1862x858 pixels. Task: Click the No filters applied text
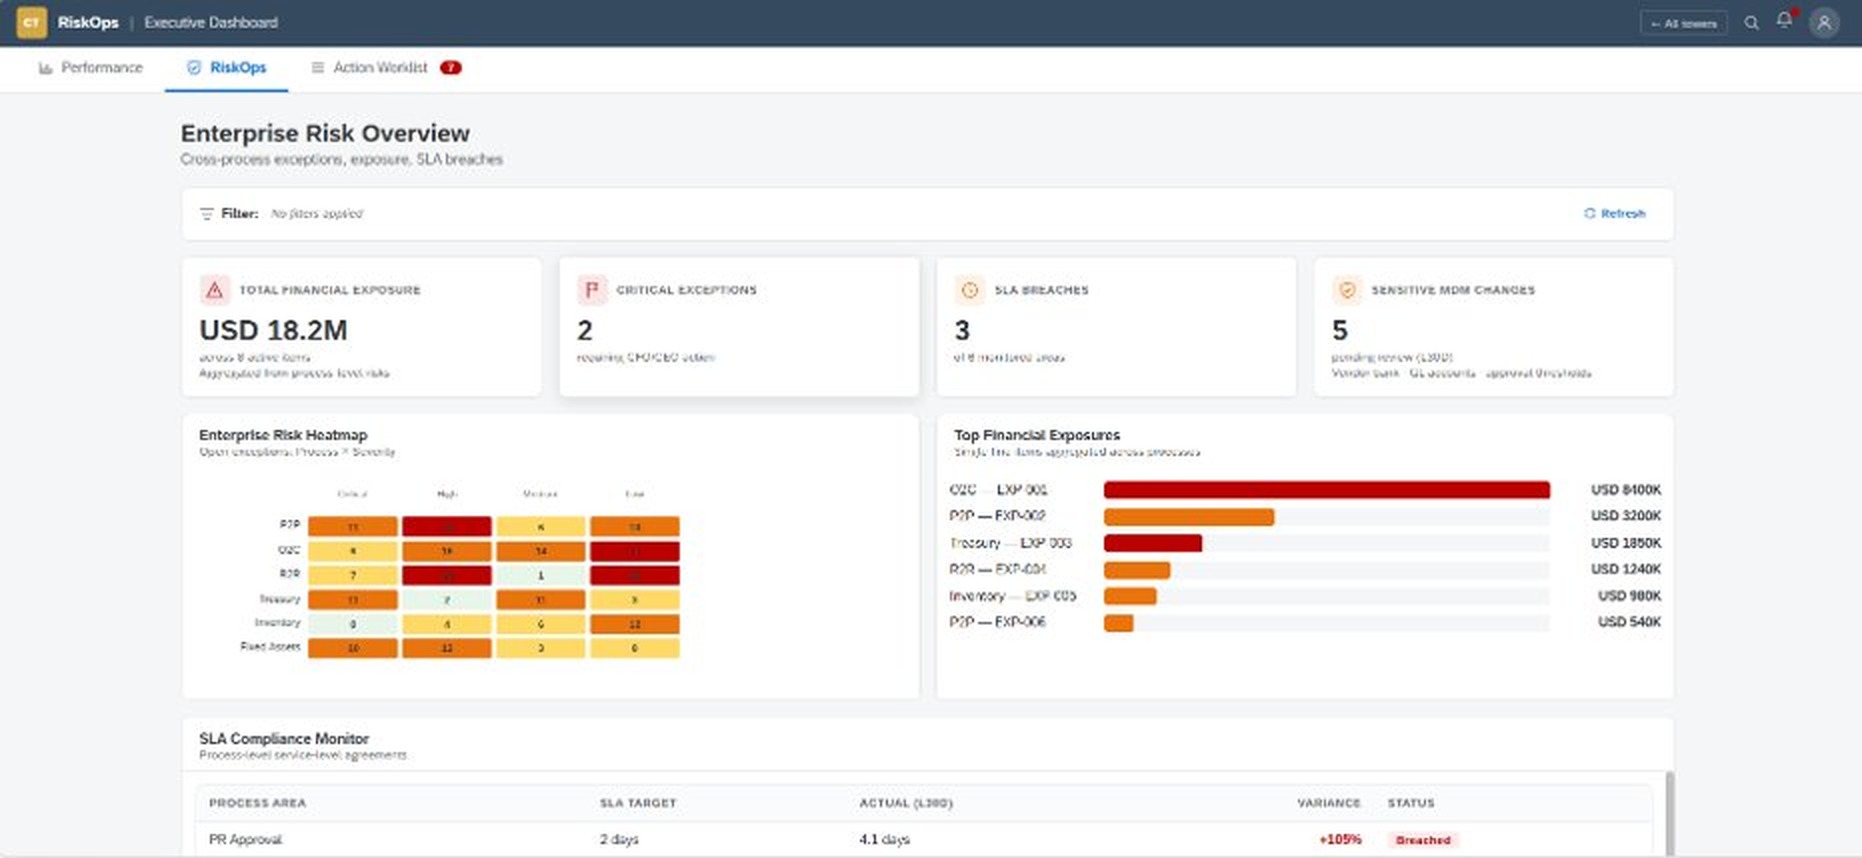pyautogui.click(x=316, y=214)
